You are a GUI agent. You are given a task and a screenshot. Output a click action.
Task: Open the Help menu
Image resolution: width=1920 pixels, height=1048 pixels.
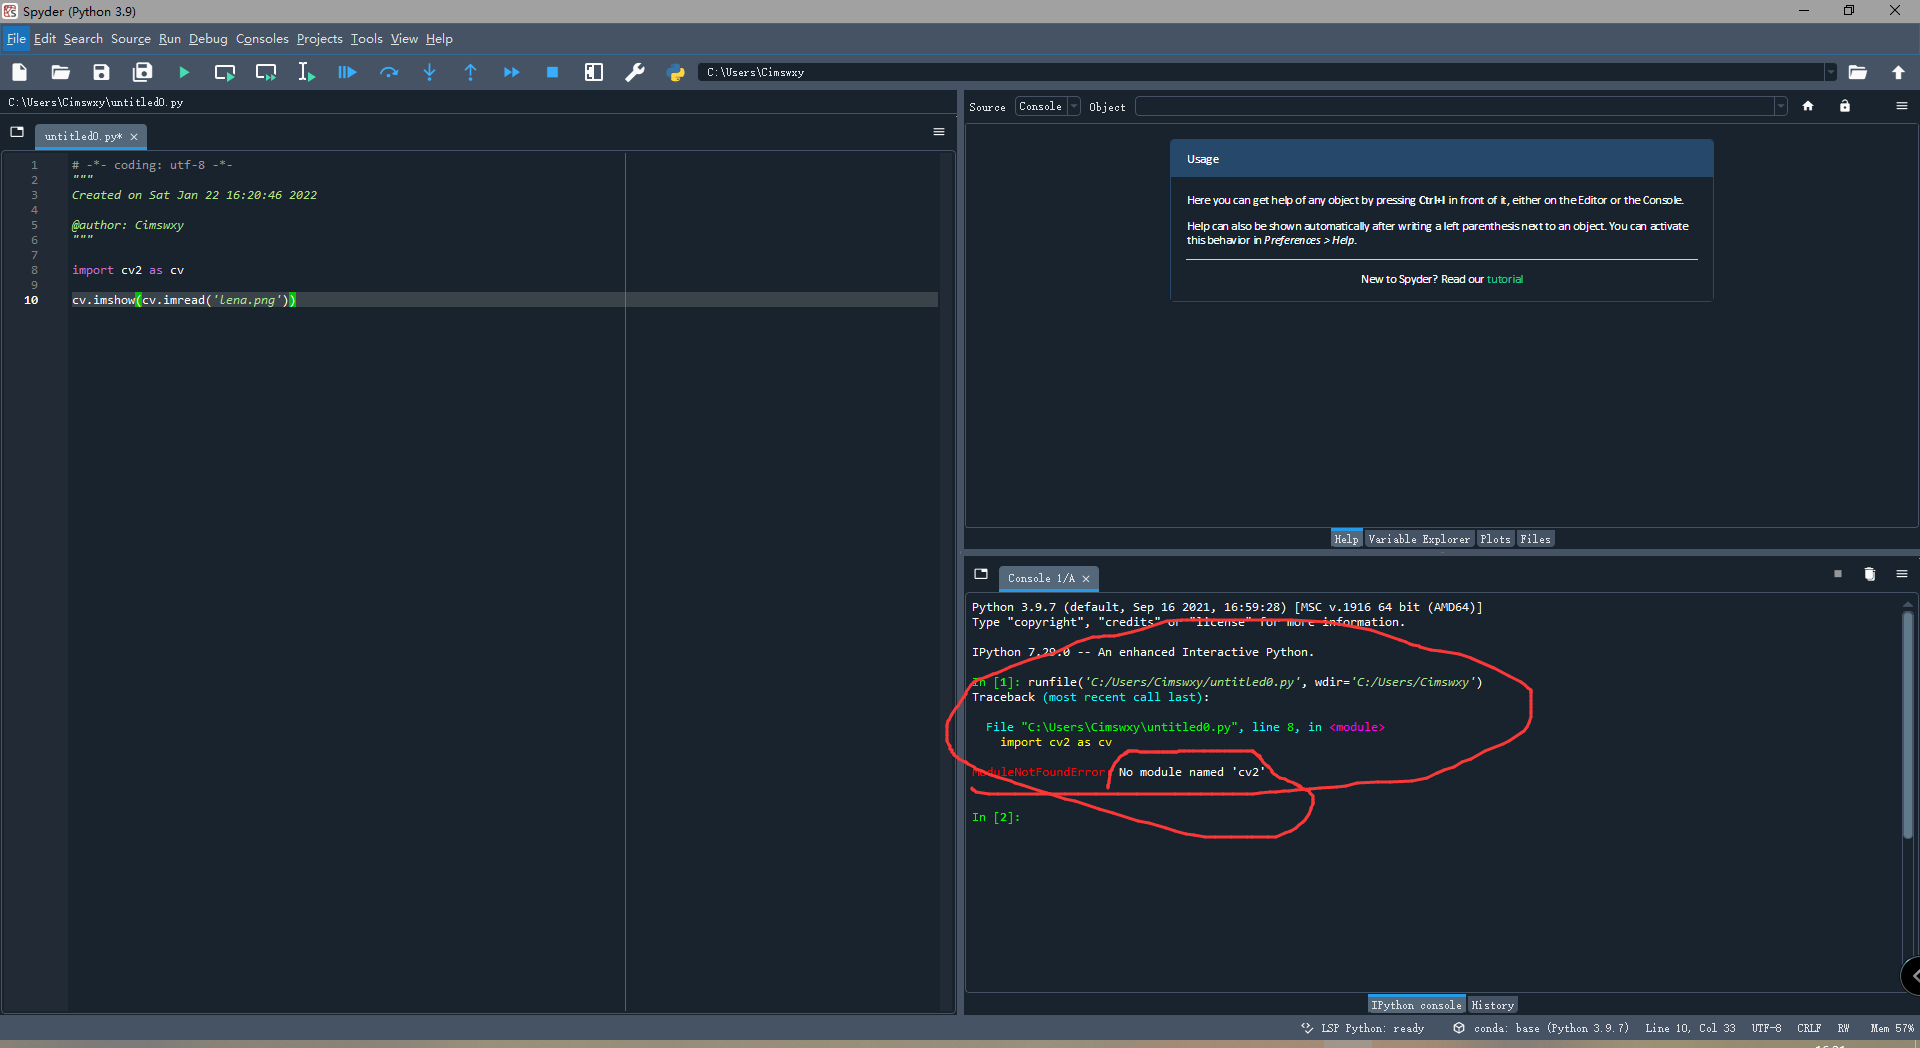pyautogui.click(x=439, y=39)
